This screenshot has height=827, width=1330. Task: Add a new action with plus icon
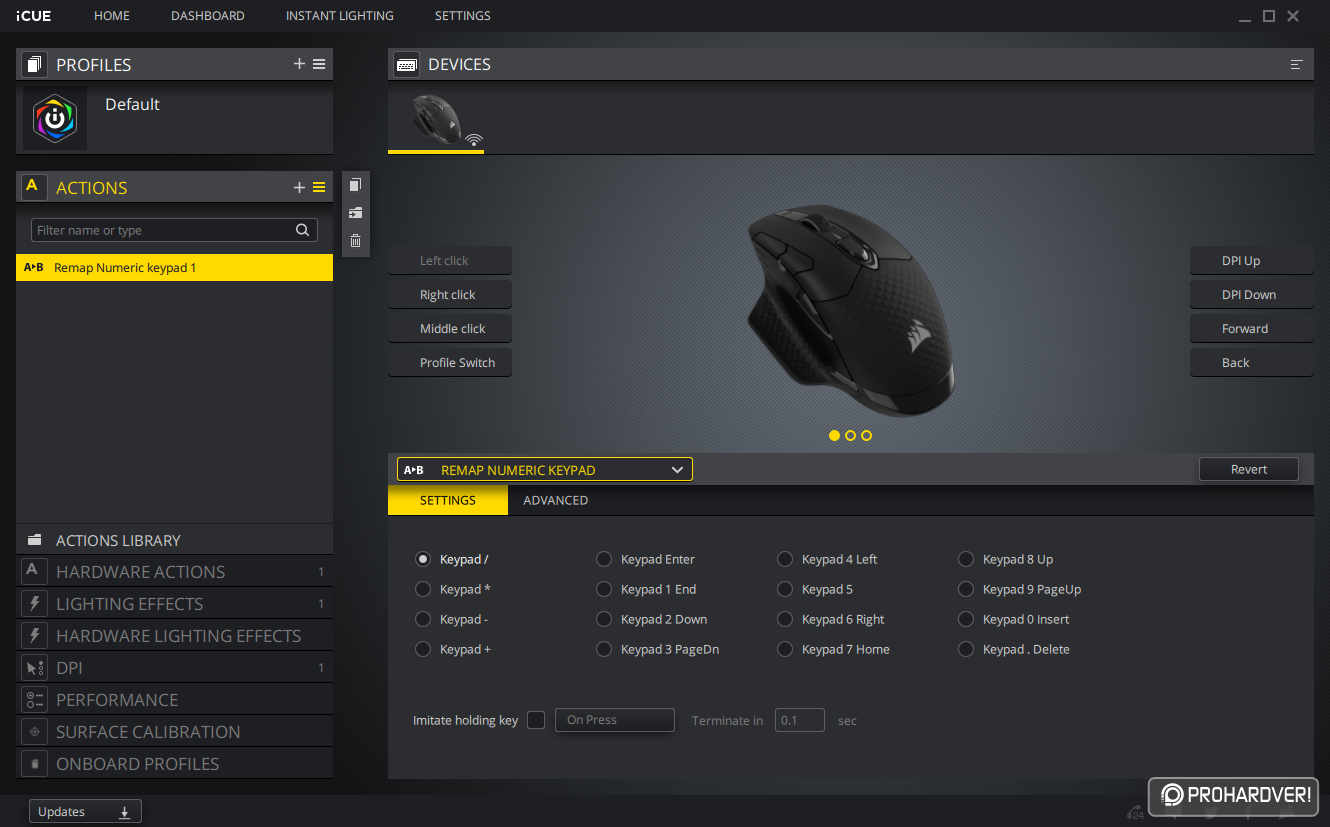[299, 187]
